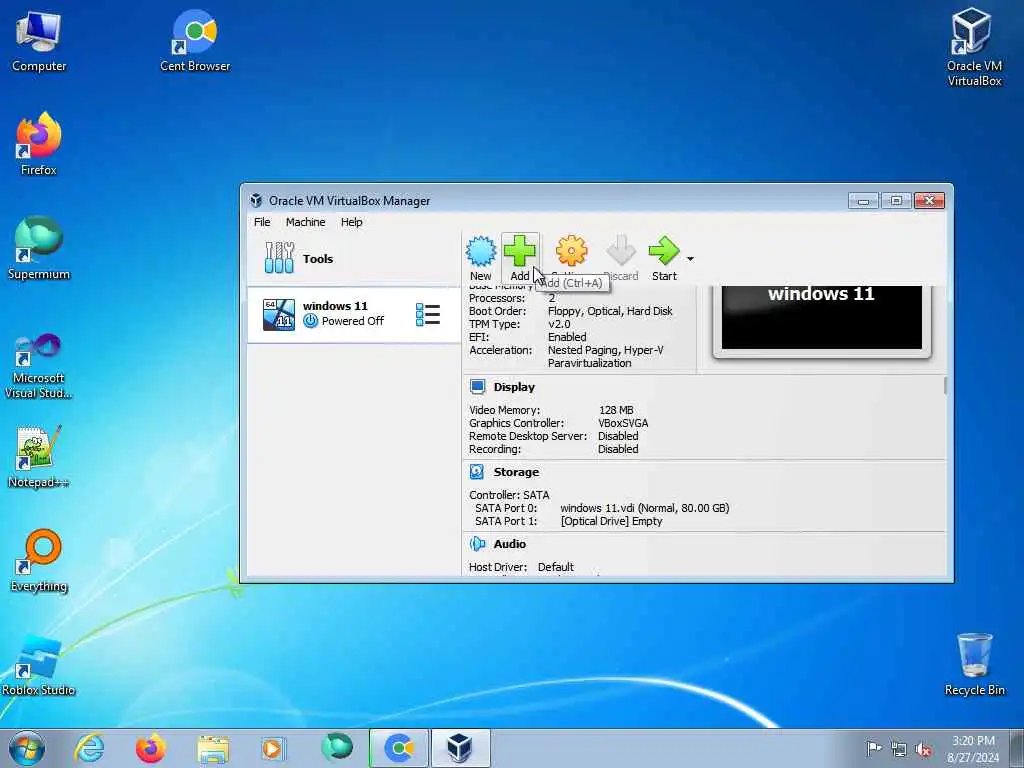The image size is (1024, 768).
Task: Minimize the VirtualBox Manager window
Action: [863, 200]
